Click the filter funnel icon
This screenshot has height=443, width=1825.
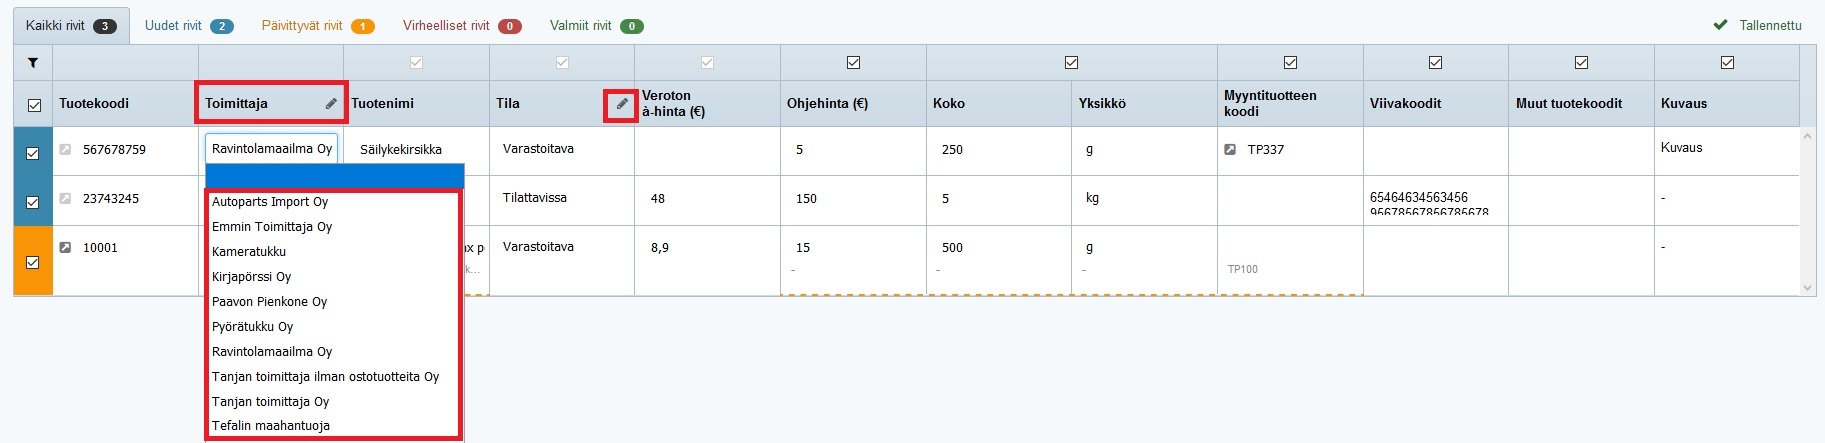[33, 63]
